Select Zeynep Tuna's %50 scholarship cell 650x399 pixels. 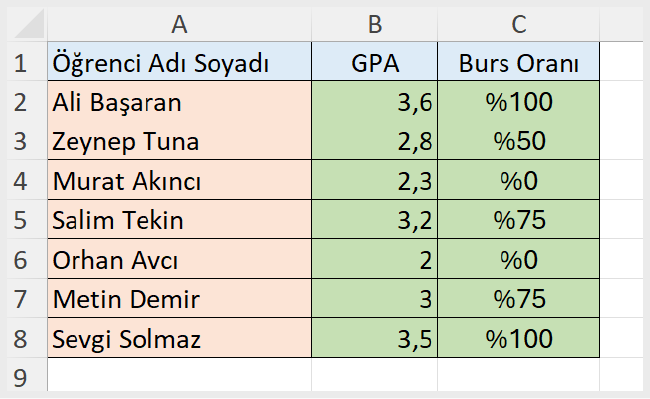click(x=519, y=140)
